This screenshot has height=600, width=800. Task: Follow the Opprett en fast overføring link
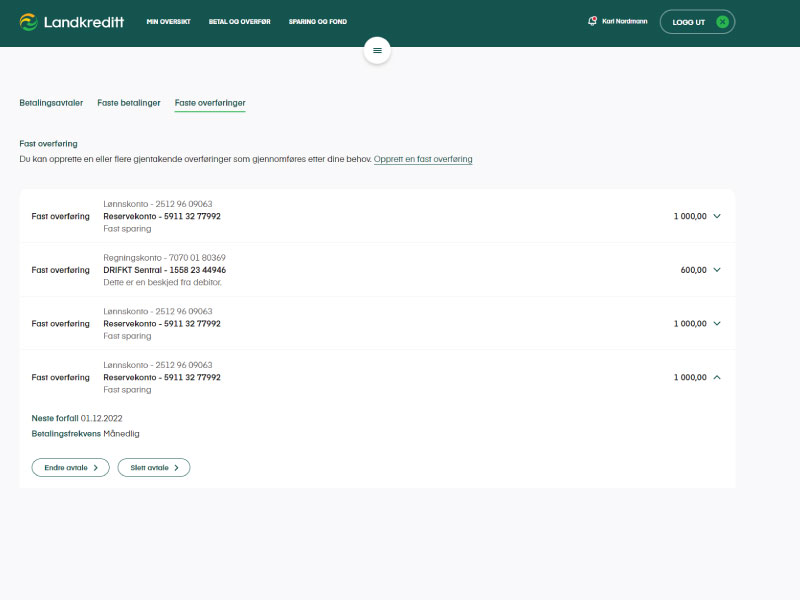pos(423,159)
